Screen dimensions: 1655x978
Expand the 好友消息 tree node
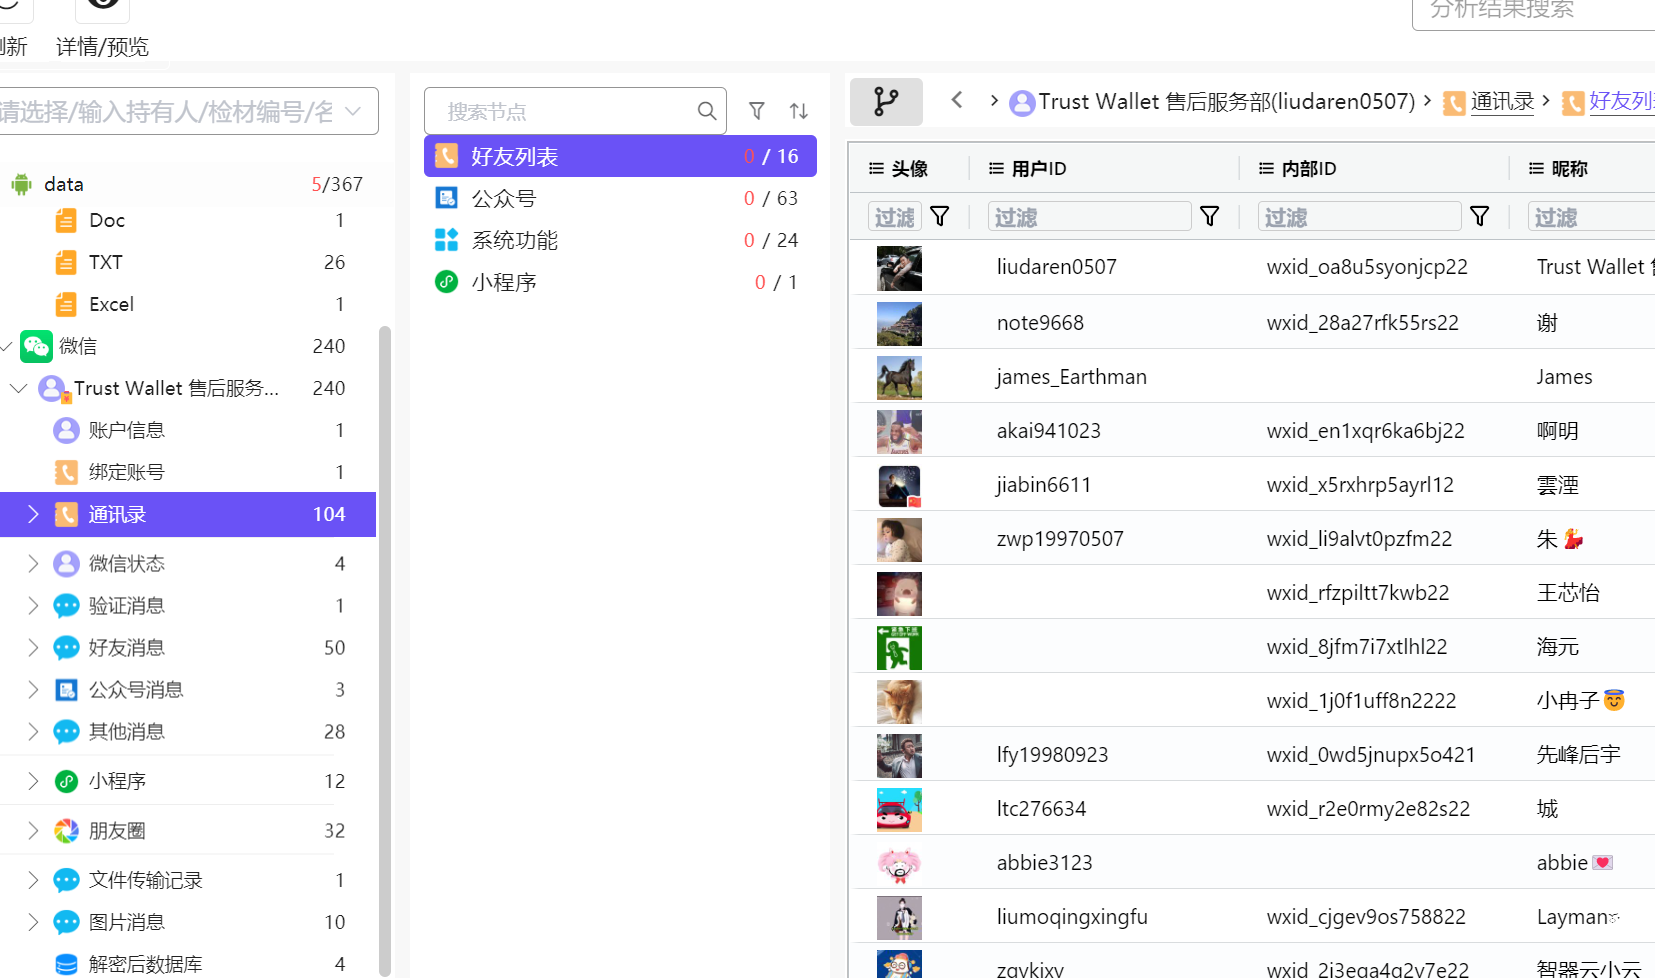coord(33,648)
